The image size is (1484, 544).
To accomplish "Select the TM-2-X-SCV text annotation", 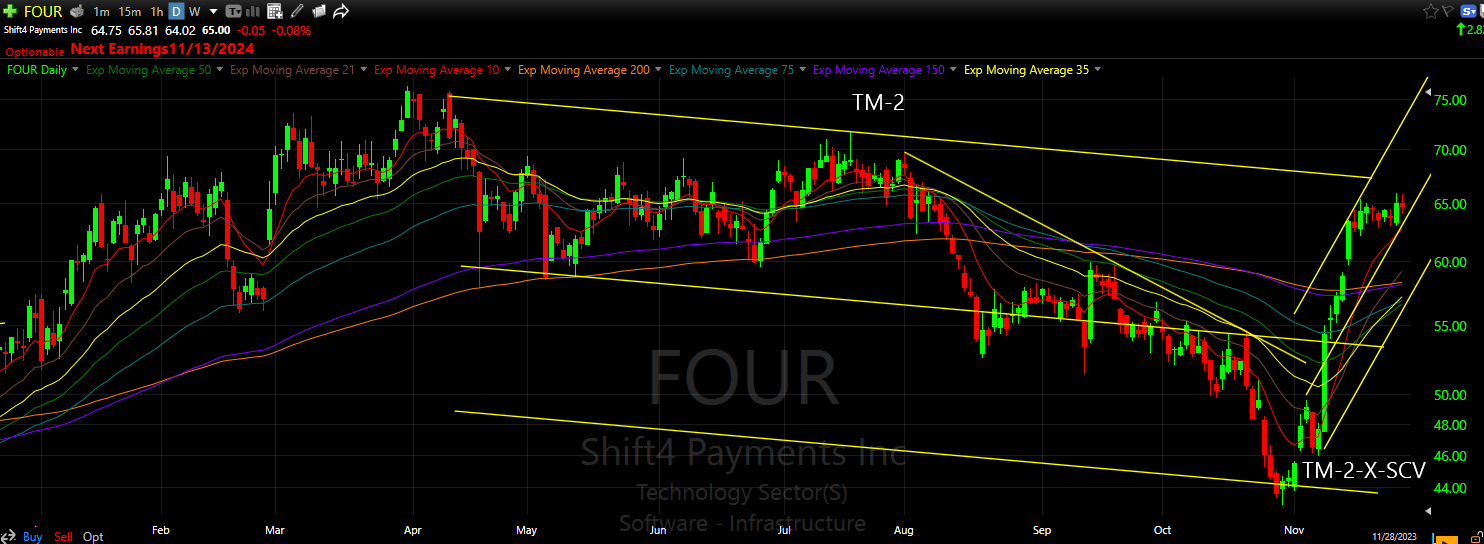I will click(1364, 470).
